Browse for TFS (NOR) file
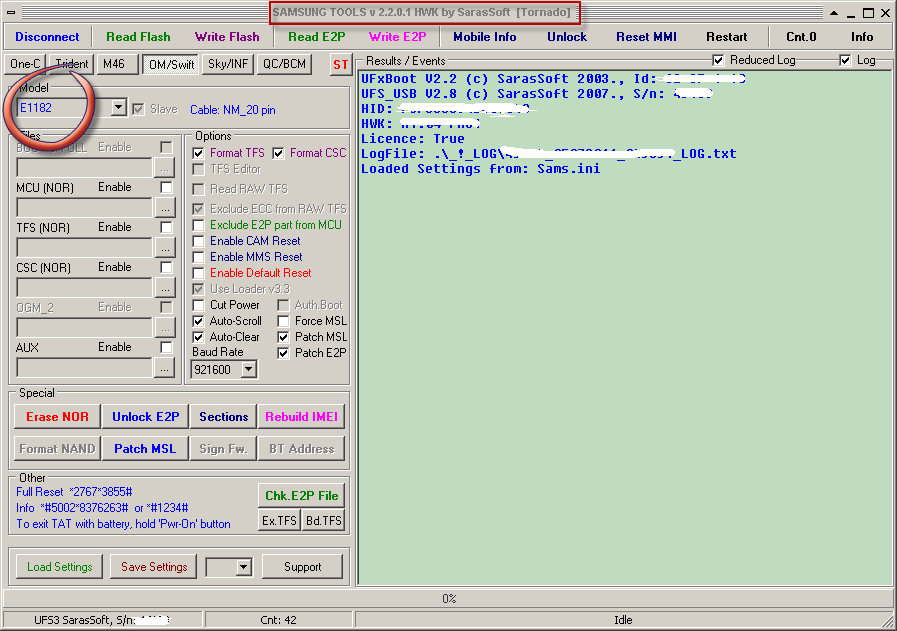 [165, 248]
